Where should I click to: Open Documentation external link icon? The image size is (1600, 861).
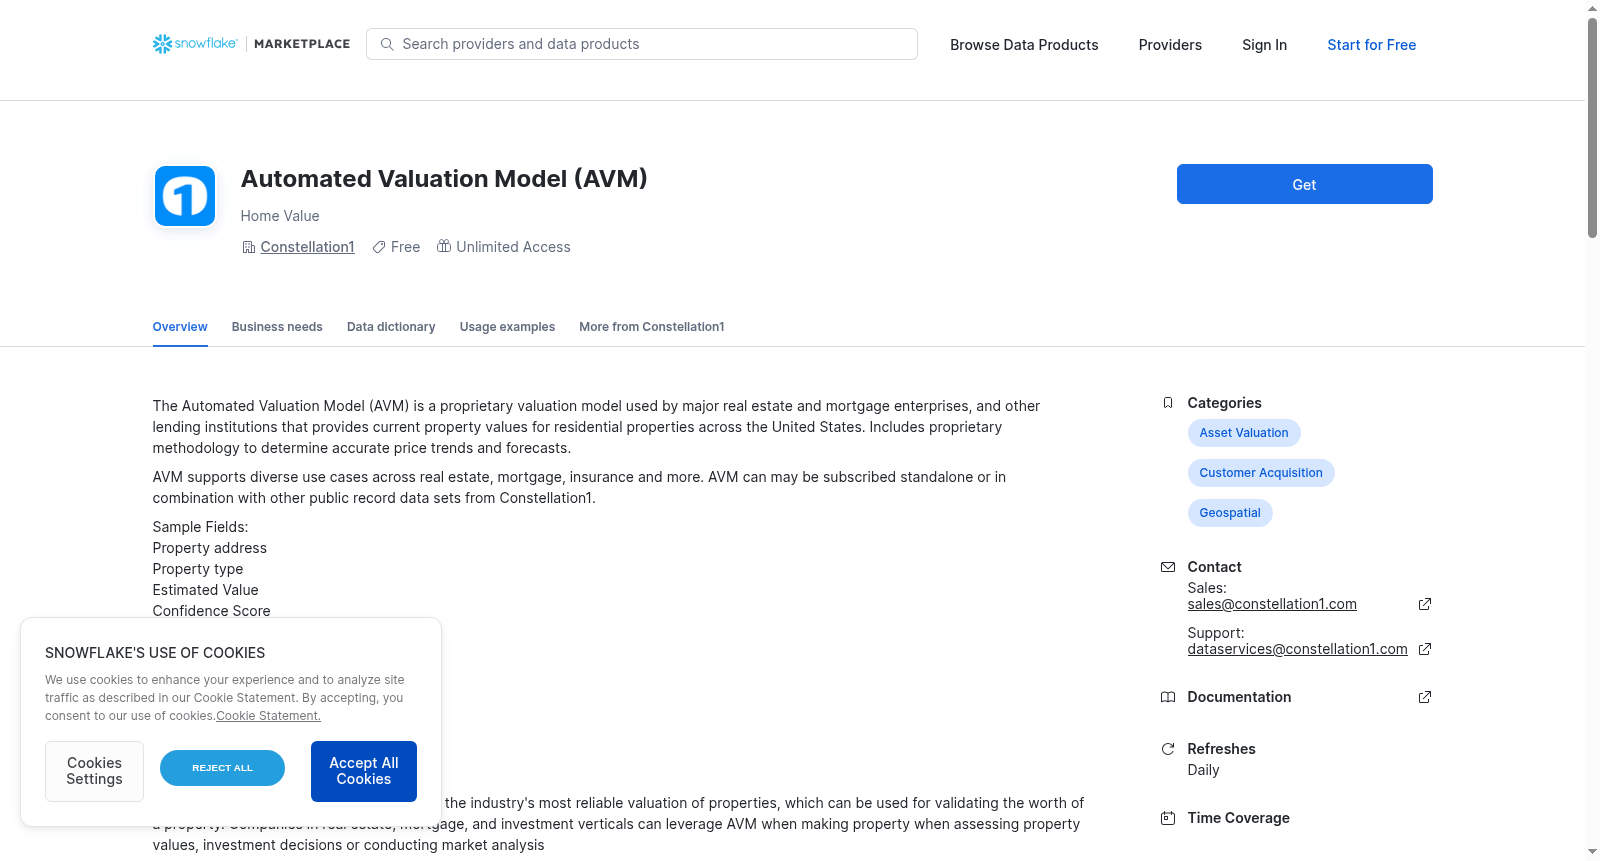click(1425, 697)
